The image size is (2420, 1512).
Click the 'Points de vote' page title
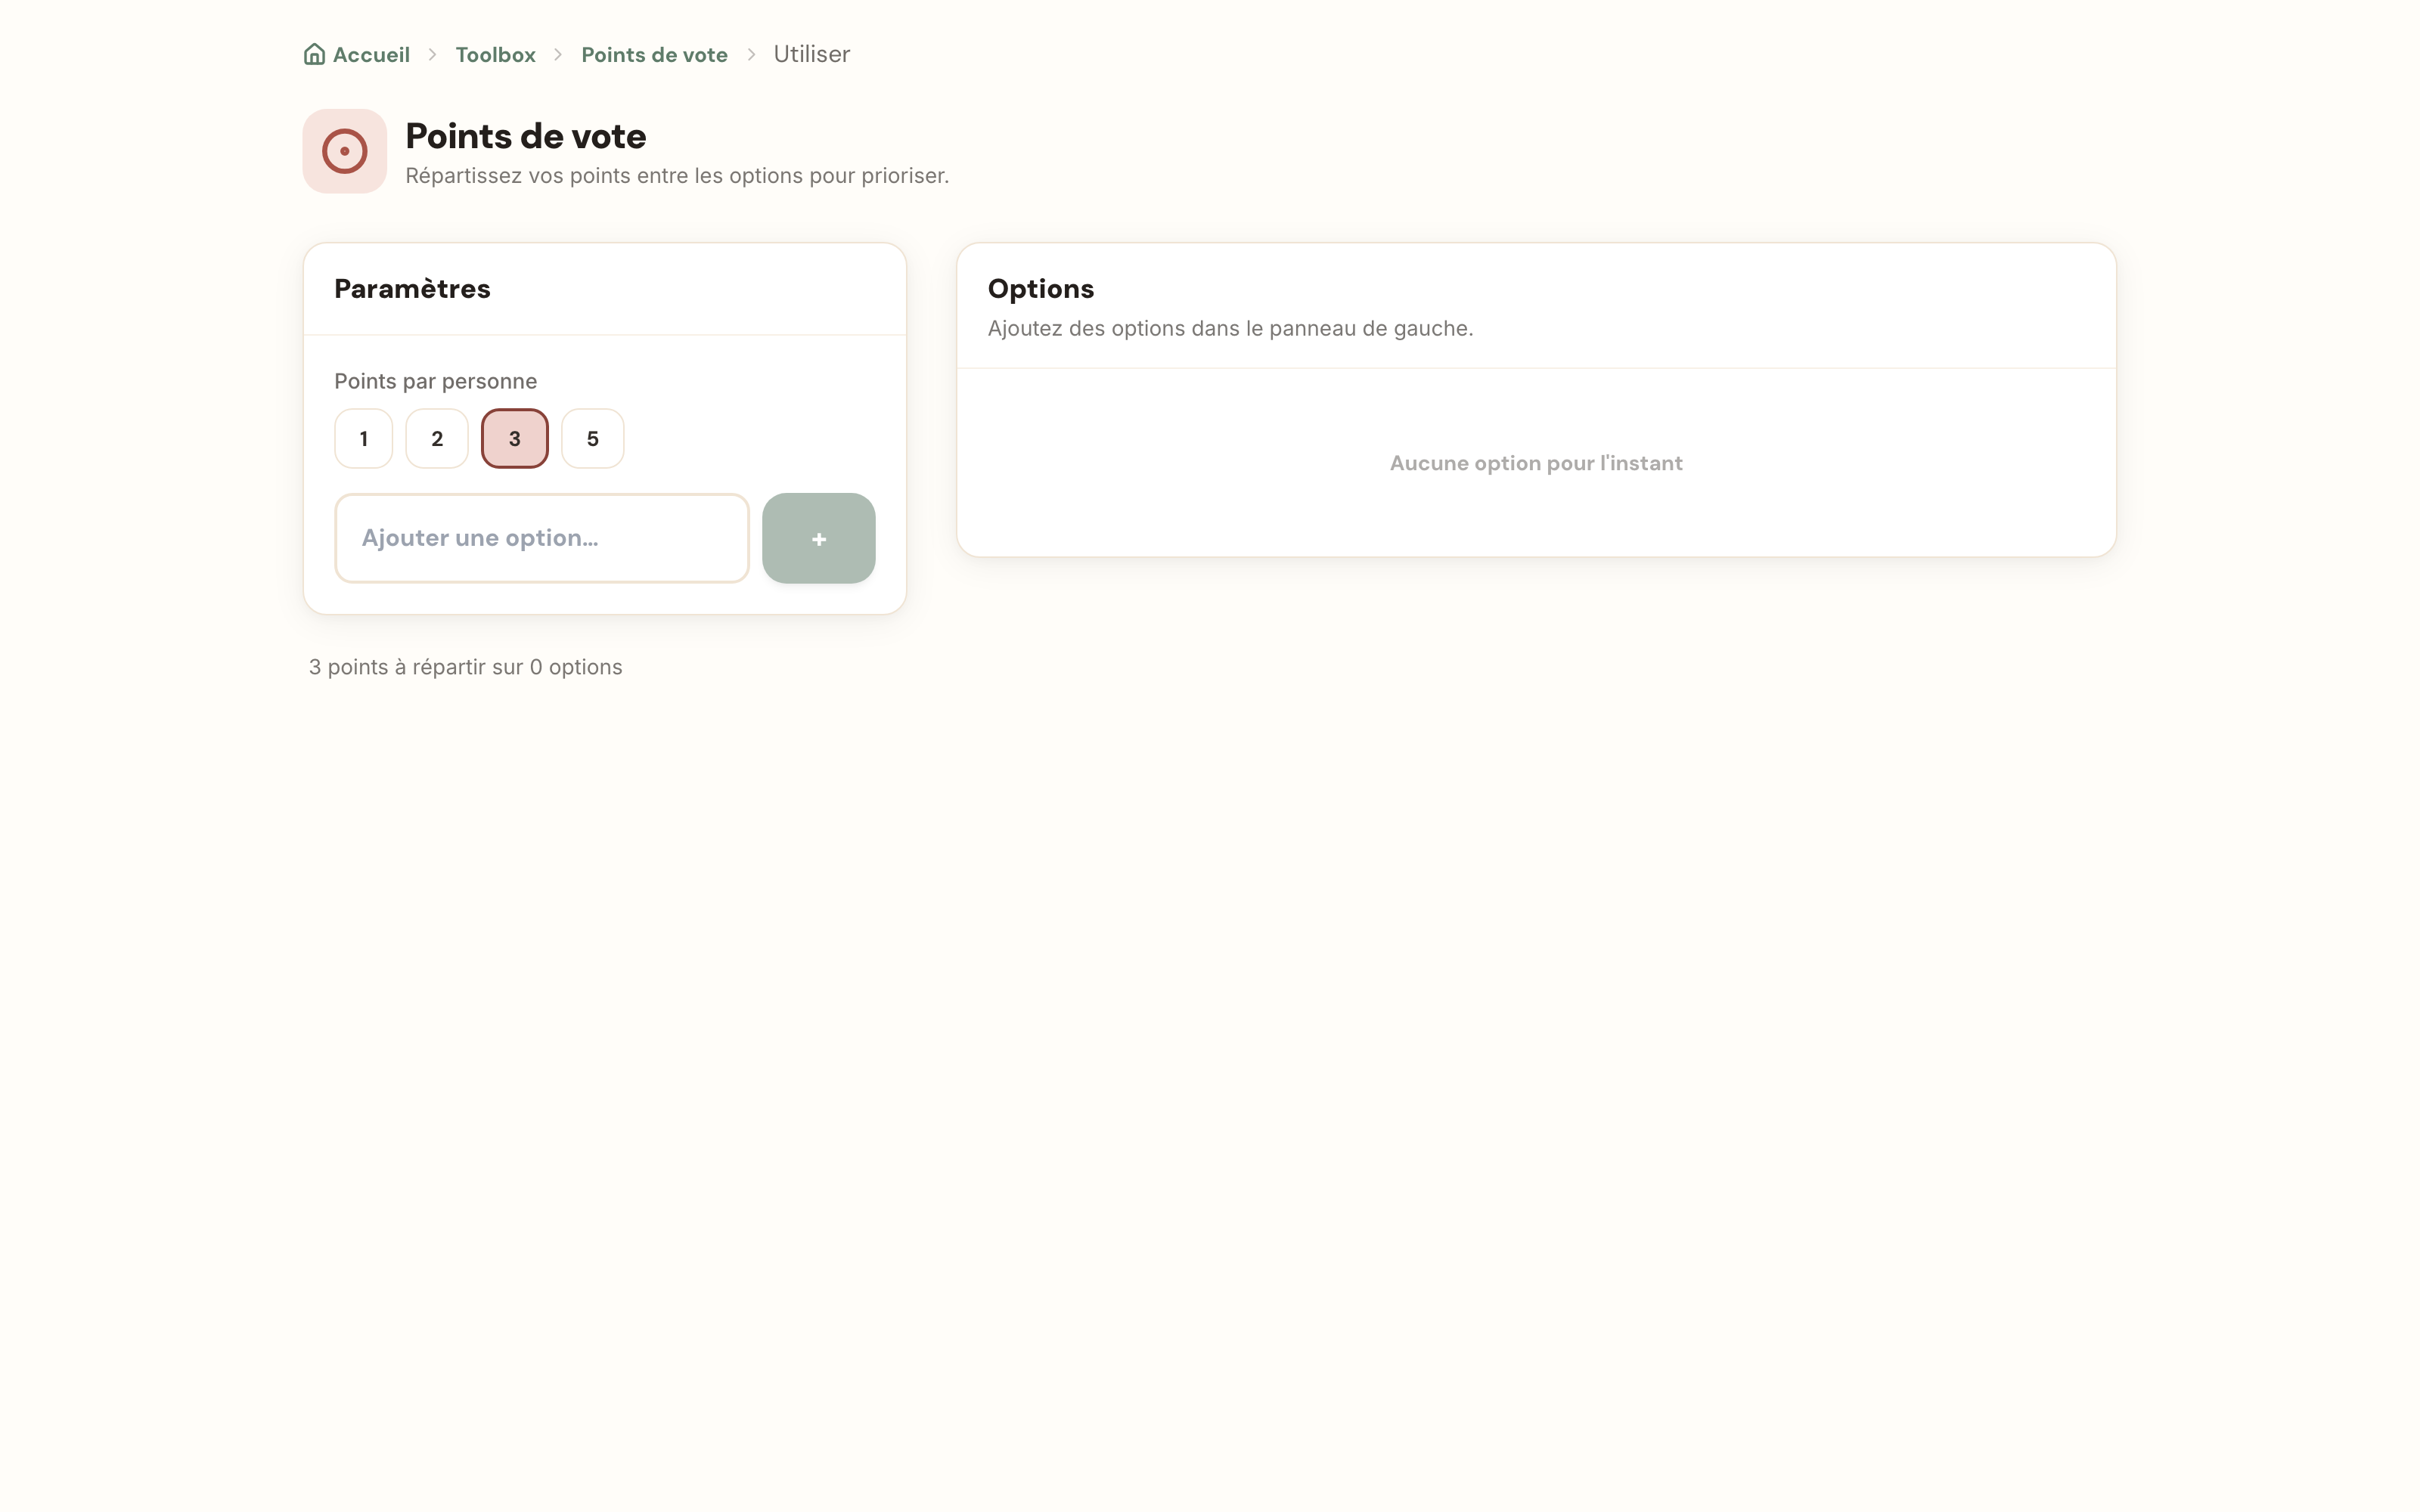click(x=525, y=136)
